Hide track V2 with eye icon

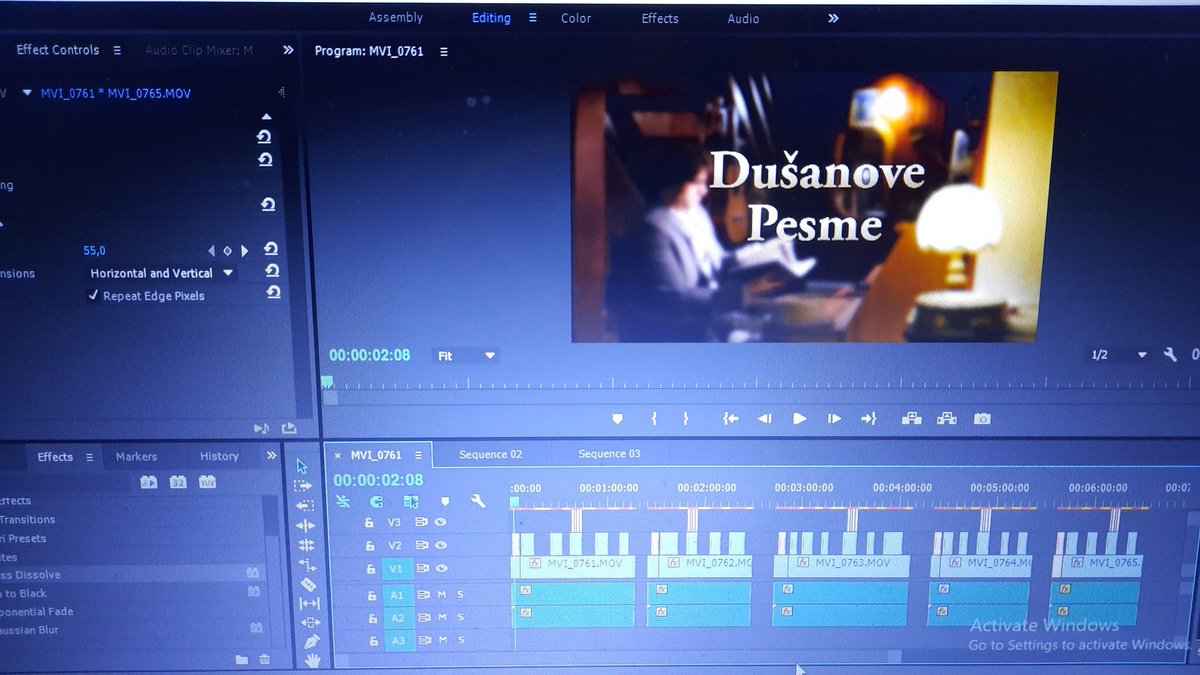(x=440, y=545)
